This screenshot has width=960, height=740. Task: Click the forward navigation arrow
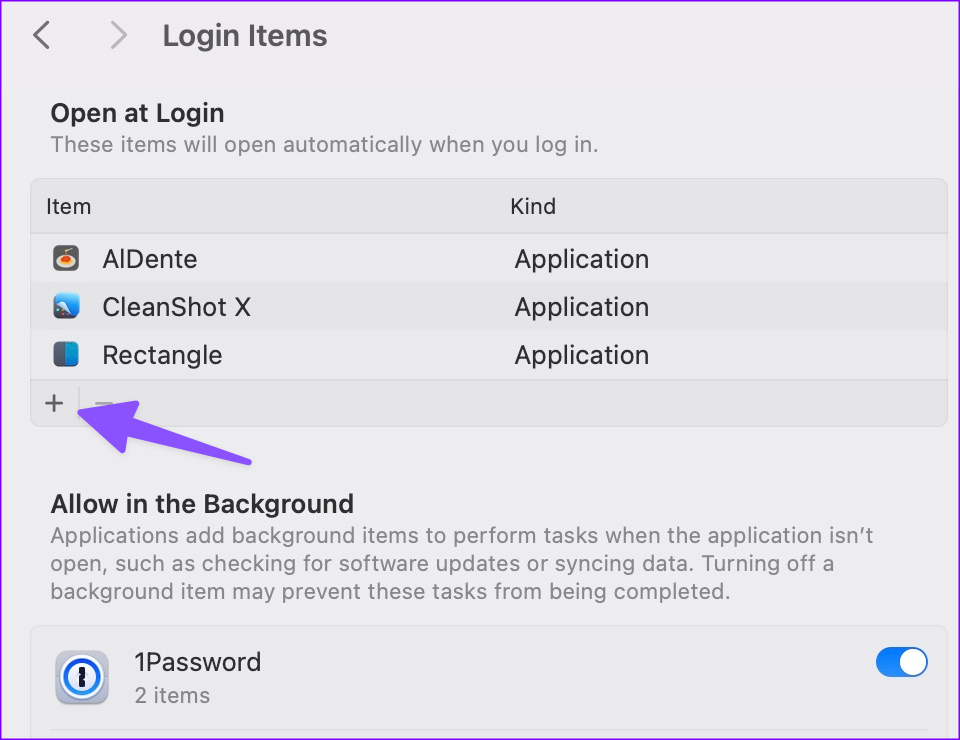118,35
